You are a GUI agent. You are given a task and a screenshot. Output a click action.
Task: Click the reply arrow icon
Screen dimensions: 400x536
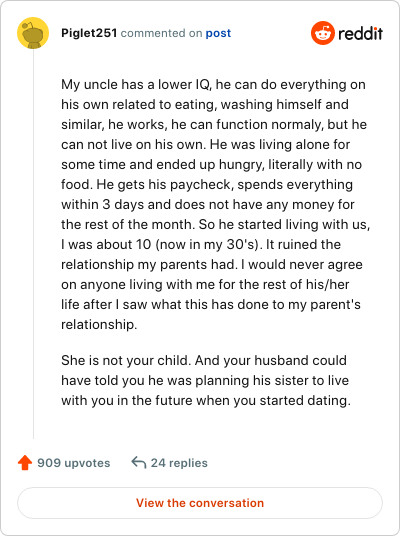tap(138, 463)
